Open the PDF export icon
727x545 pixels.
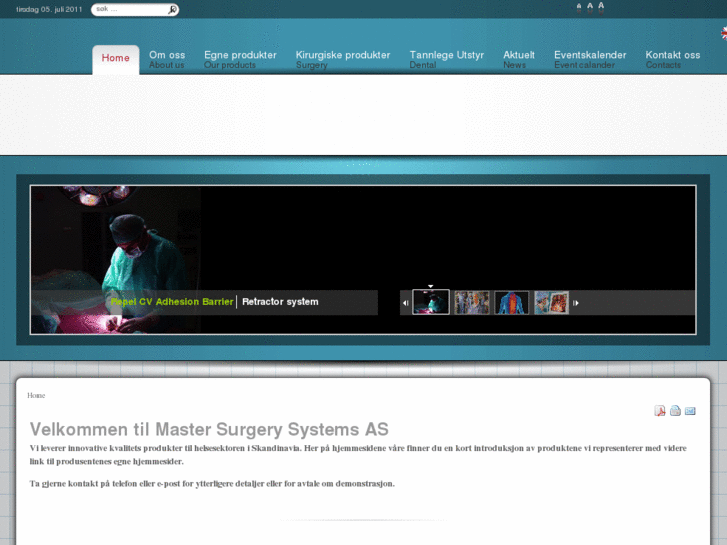pyautogui.click(x=660, y=411)
